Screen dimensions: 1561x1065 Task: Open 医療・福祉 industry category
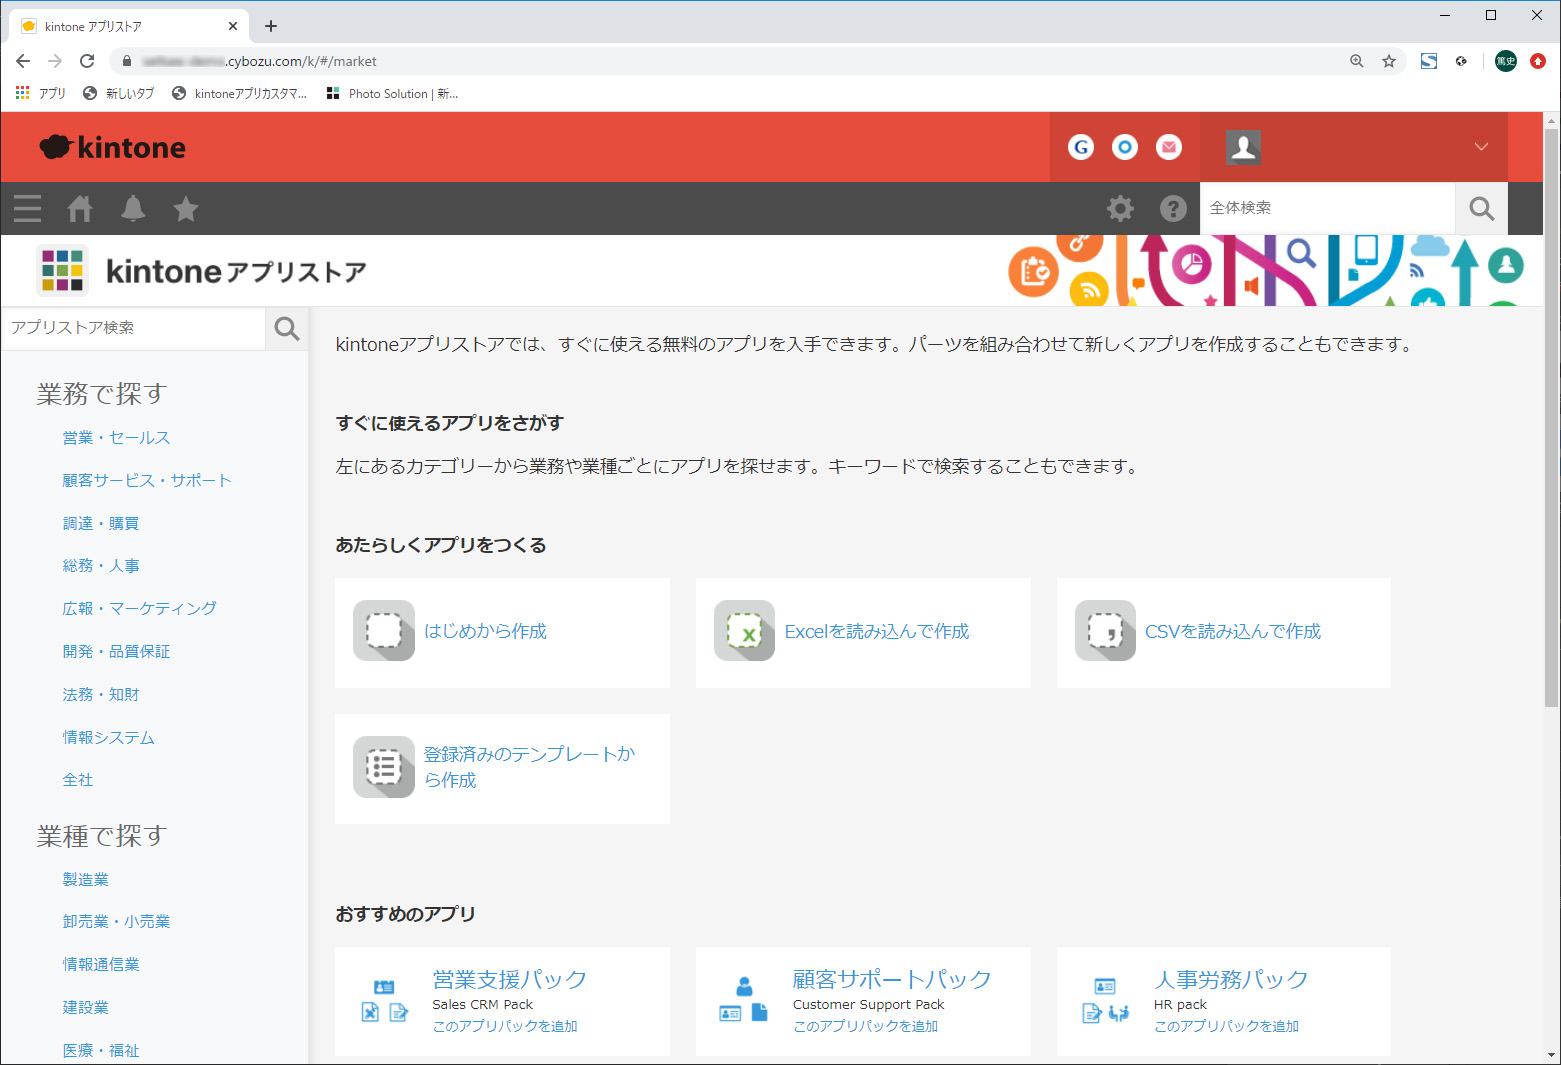pyautogui.click(x=101, y=1051)
